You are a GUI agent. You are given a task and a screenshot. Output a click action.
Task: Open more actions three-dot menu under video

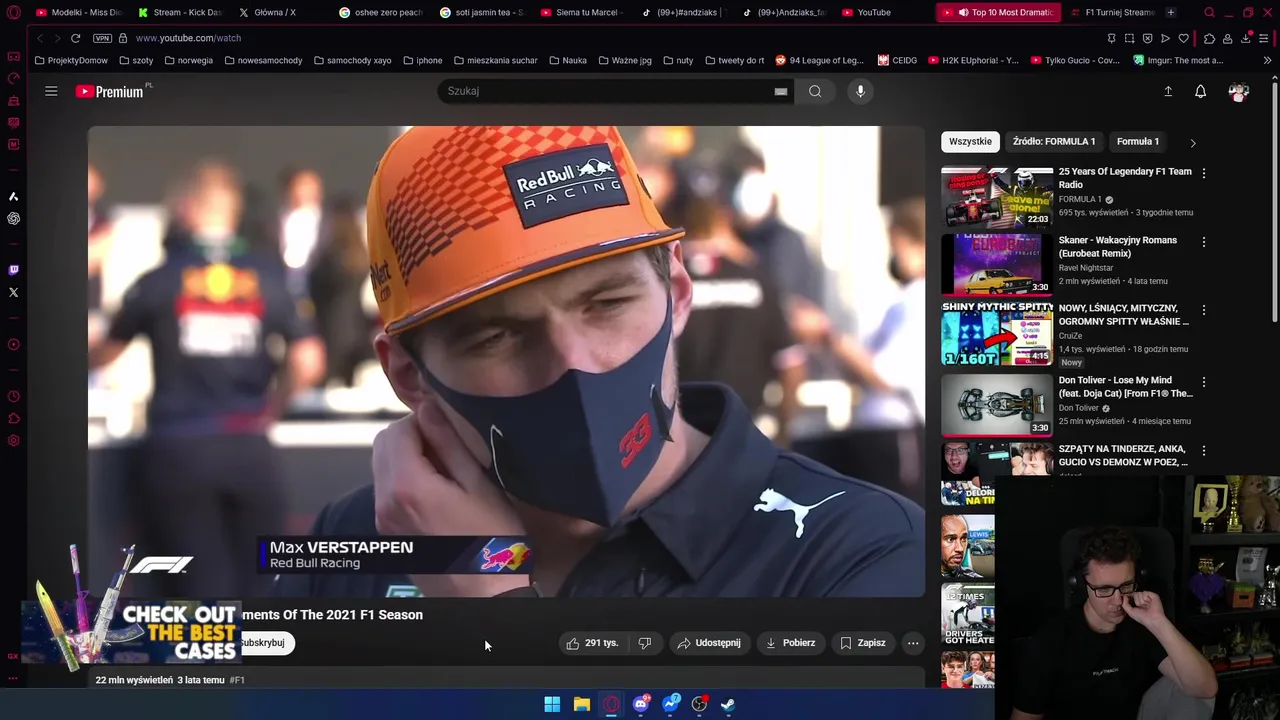913,643
